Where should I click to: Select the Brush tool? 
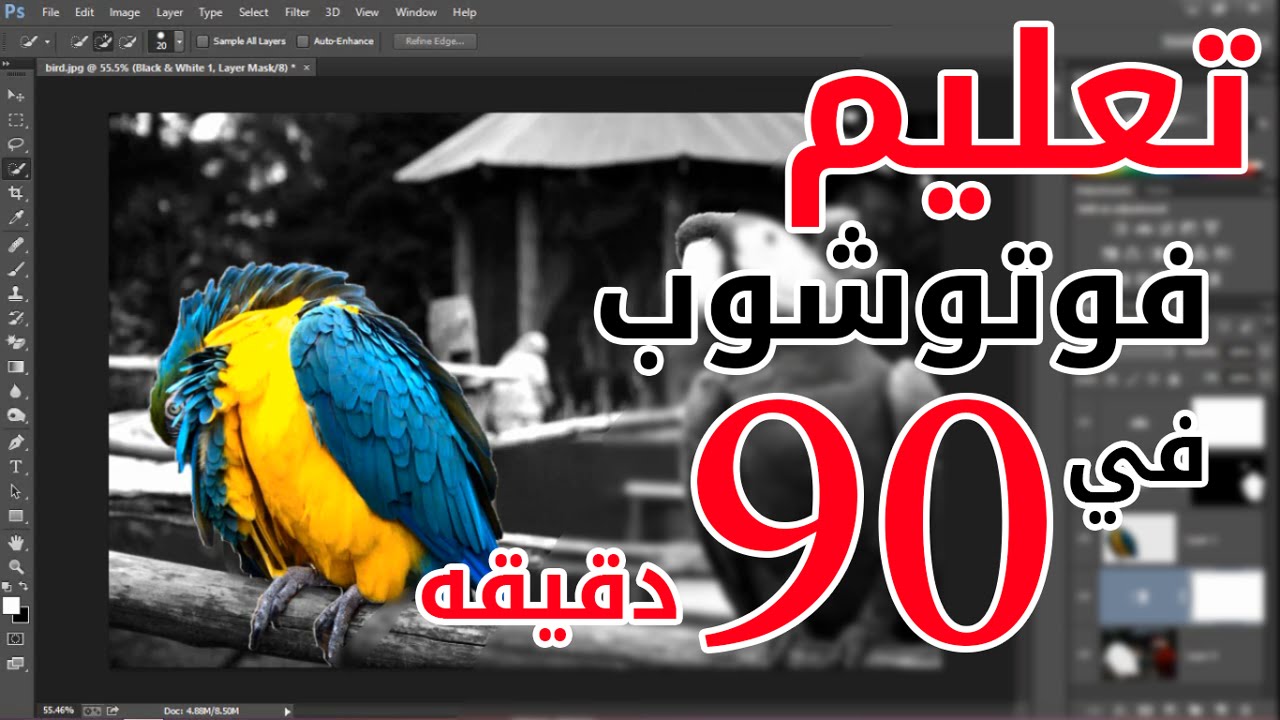16,270
